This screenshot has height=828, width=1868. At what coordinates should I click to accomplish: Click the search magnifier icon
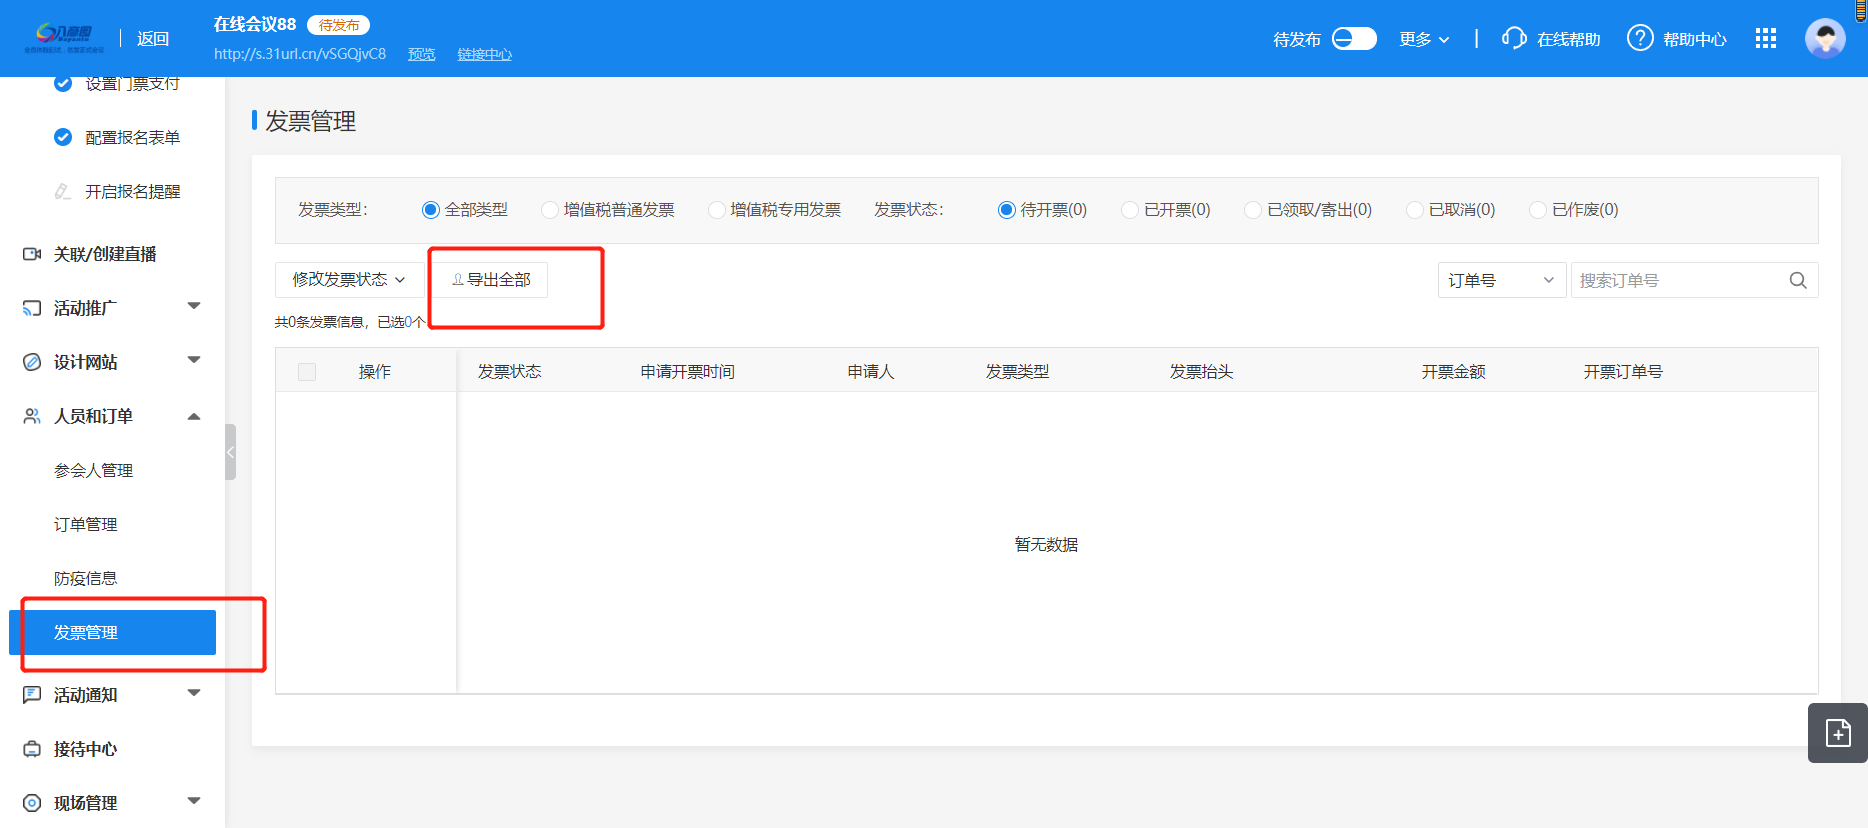1798,280
